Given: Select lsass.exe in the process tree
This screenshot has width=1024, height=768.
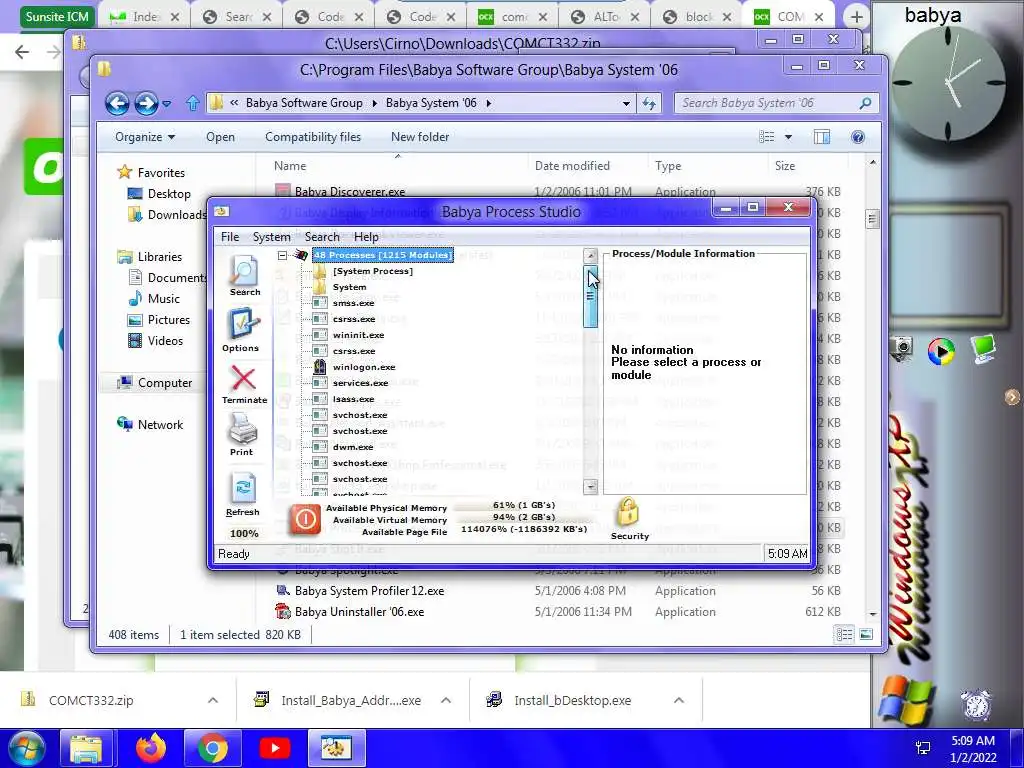Looking at the screenshot, I should coord(353,399).
